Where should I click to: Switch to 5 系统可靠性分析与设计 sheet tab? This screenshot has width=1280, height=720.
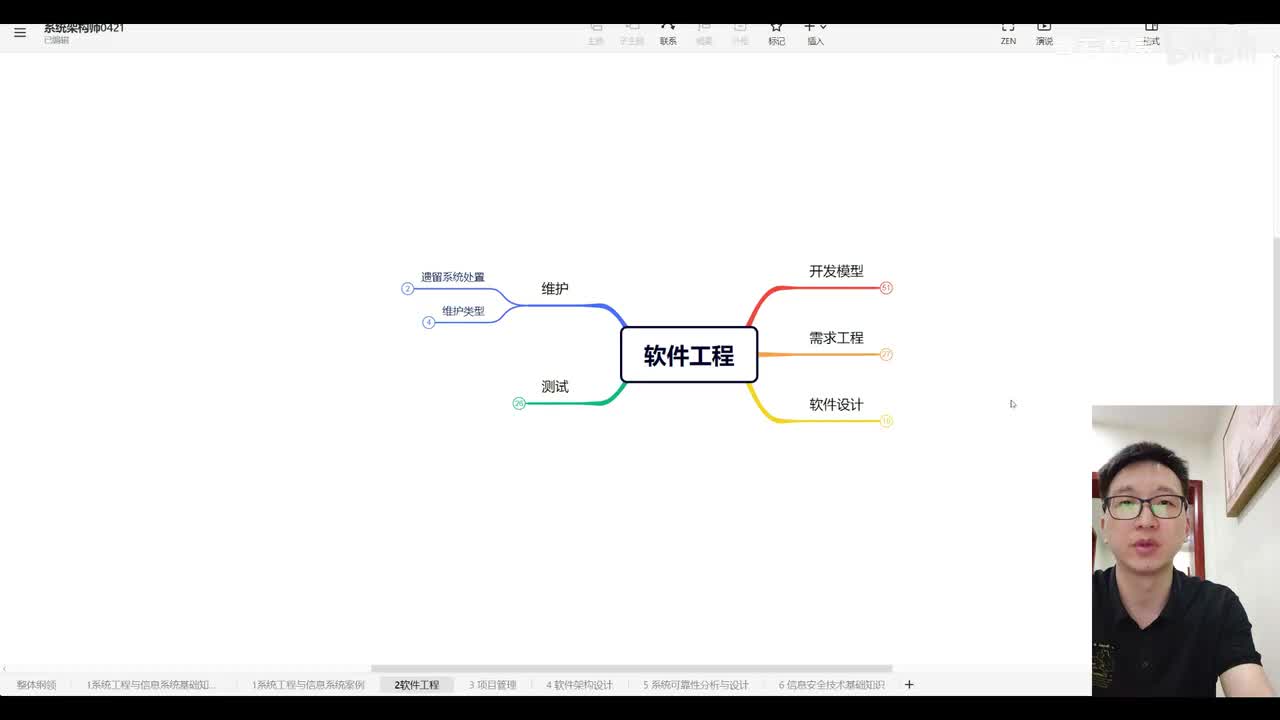click(x=696, y=685)
